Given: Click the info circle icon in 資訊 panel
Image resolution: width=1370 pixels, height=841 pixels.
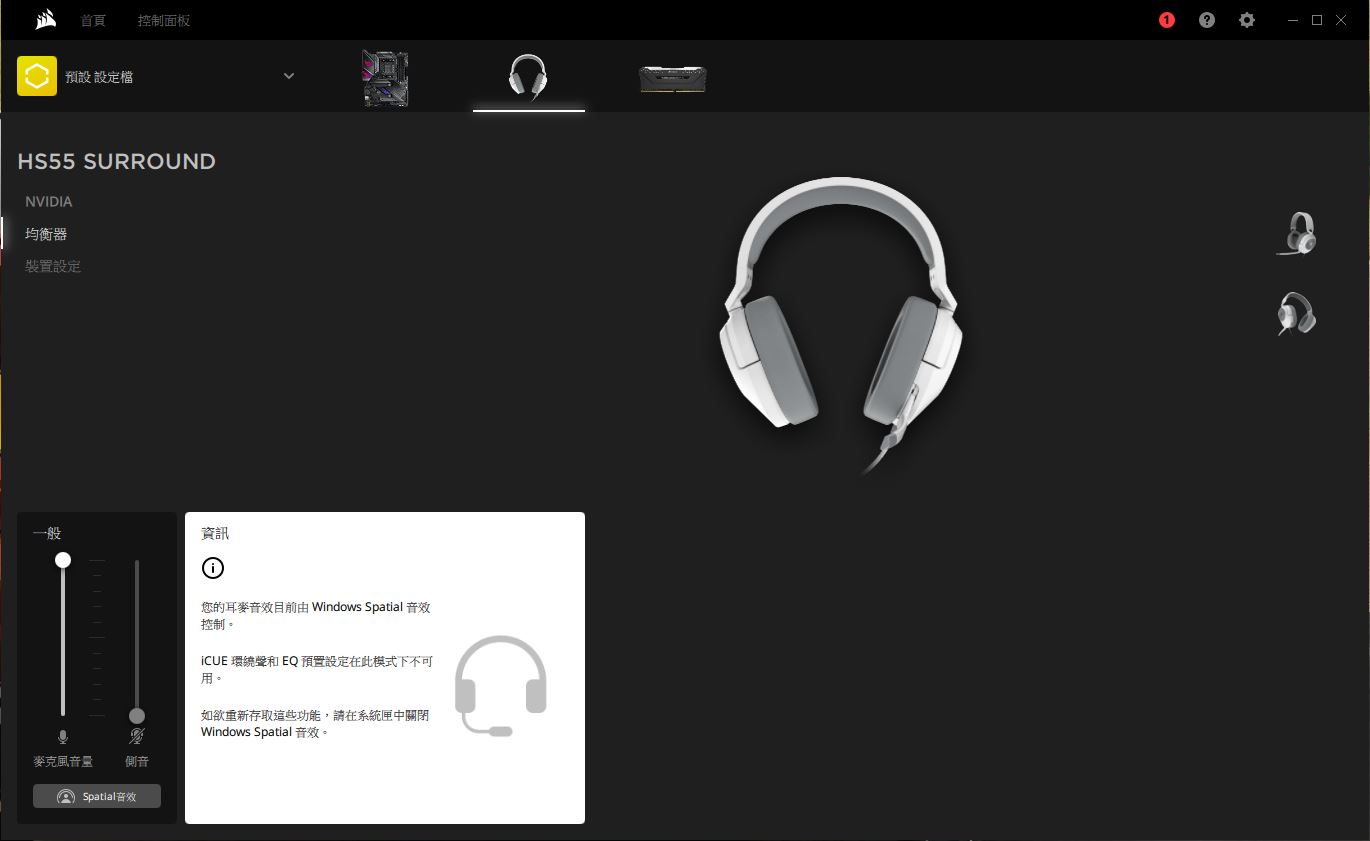Looking at the screenshot, I should pos(213,568).
